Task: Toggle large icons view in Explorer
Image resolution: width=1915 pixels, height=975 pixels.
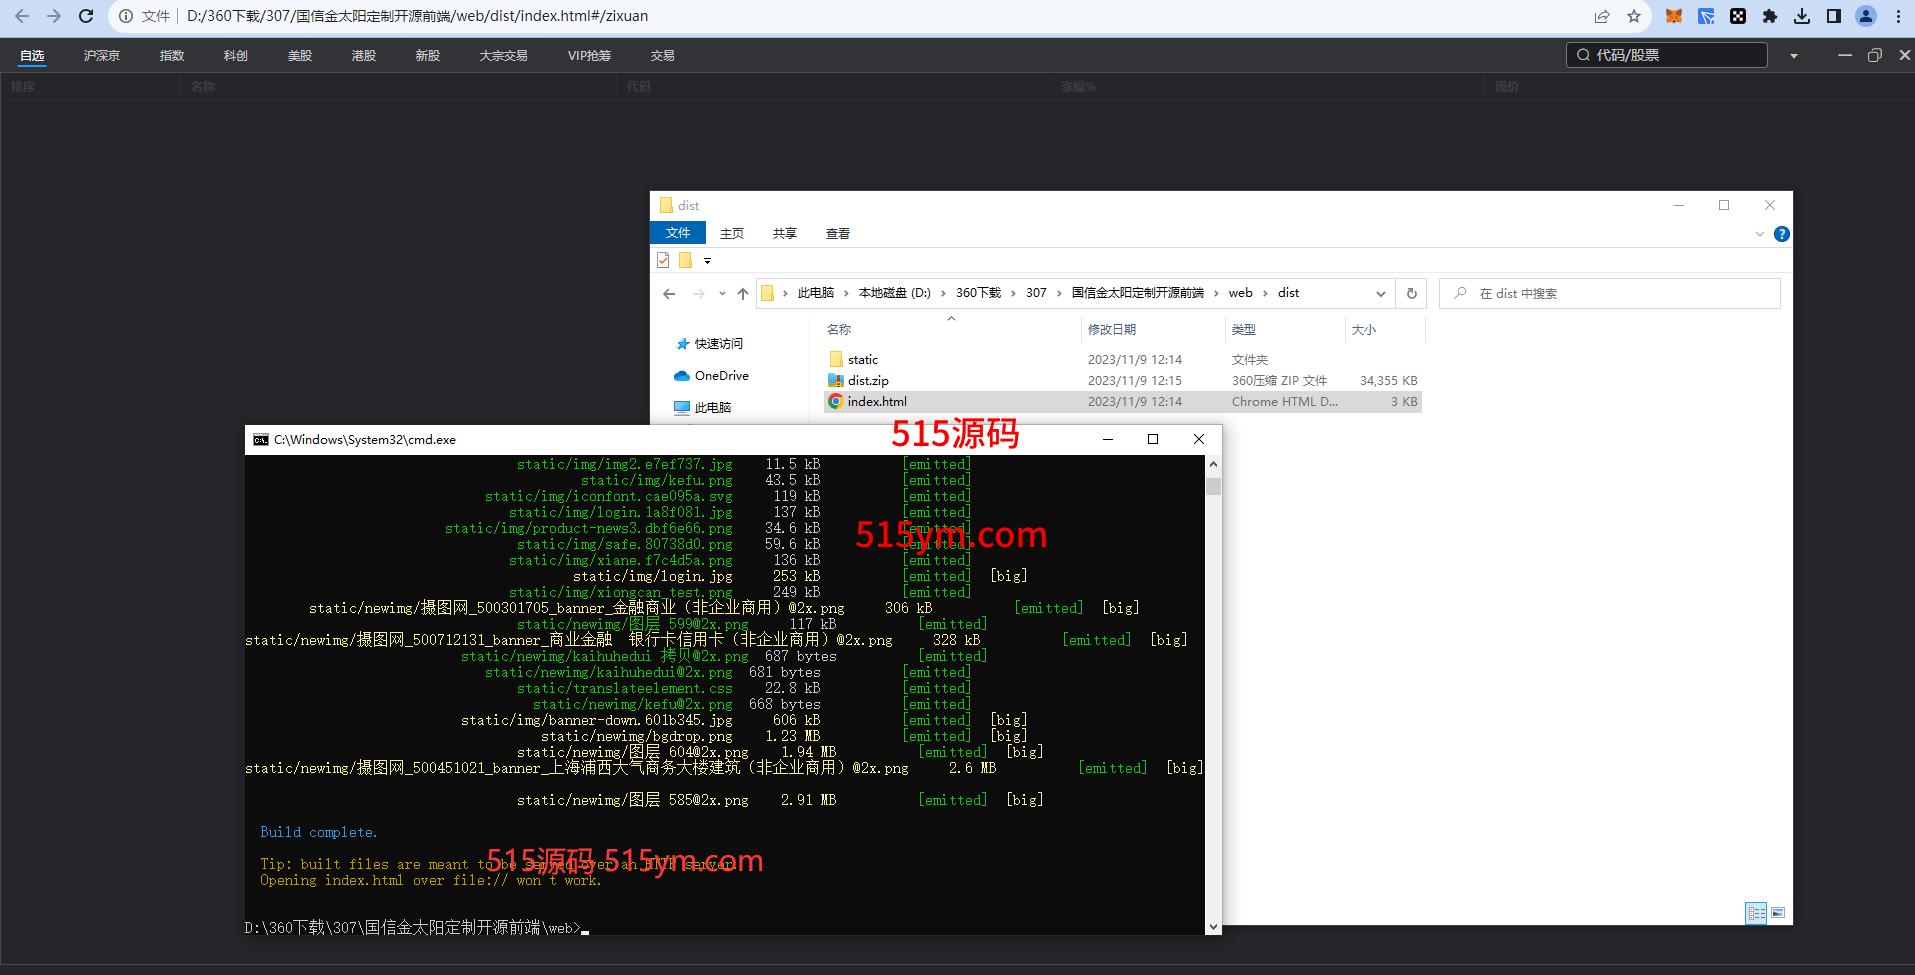Action: pos(1778,913)
